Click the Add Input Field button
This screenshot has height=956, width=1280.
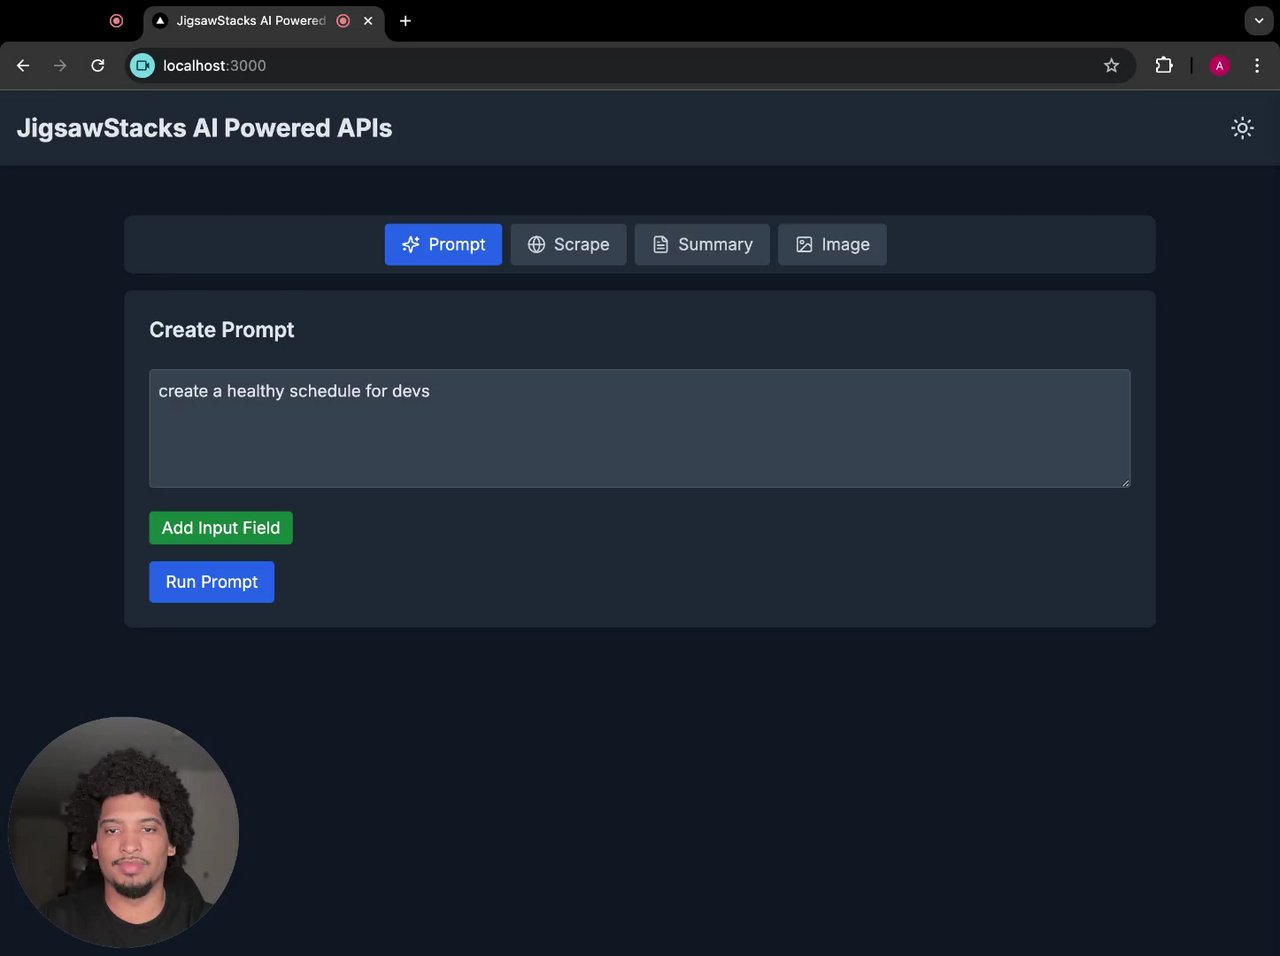(221, 528)
